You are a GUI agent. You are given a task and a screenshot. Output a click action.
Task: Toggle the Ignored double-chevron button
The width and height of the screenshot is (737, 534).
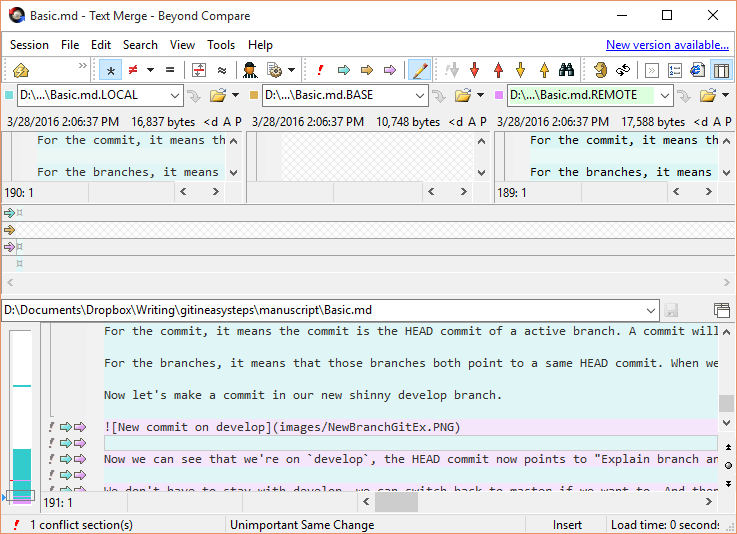click(651, 71)
